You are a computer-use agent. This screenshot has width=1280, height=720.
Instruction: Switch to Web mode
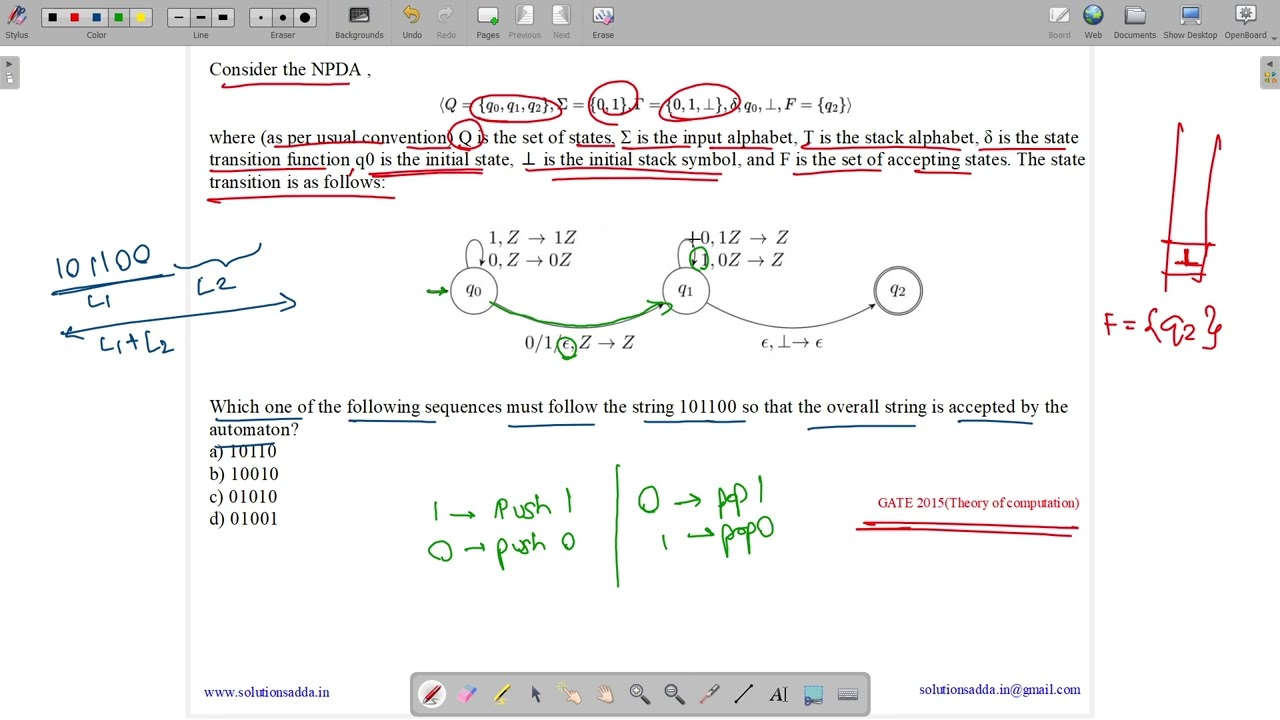click(x=1093, y=22)
